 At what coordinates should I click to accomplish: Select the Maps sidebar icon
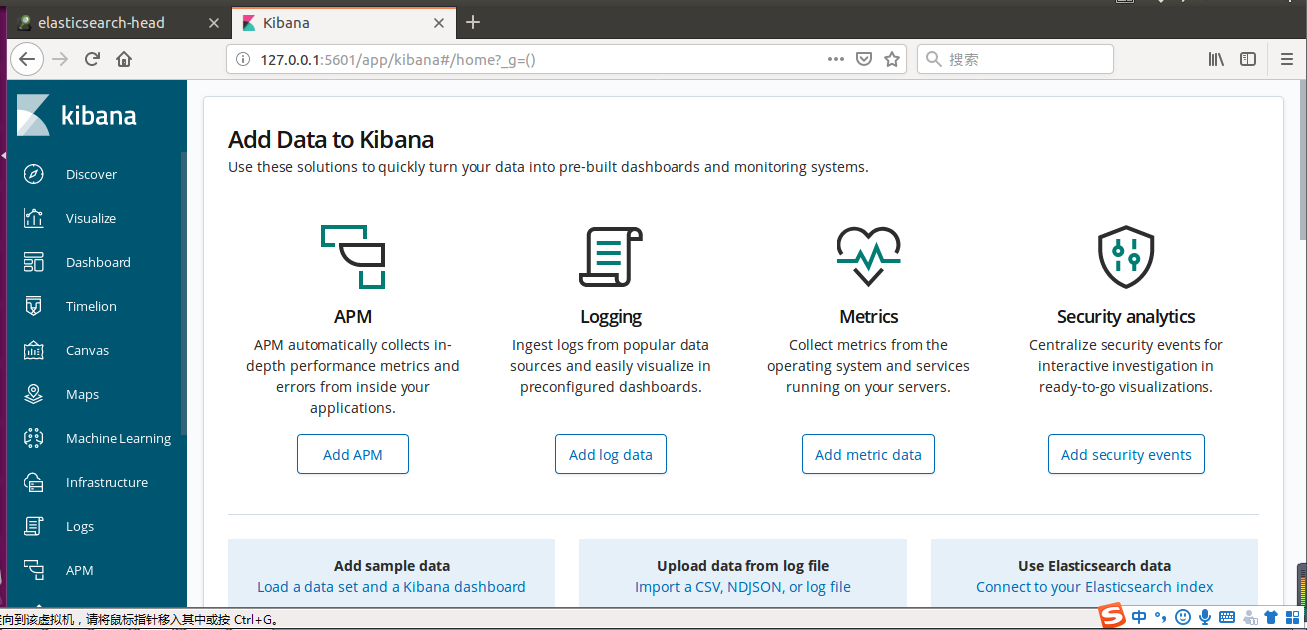pos(34,394)
